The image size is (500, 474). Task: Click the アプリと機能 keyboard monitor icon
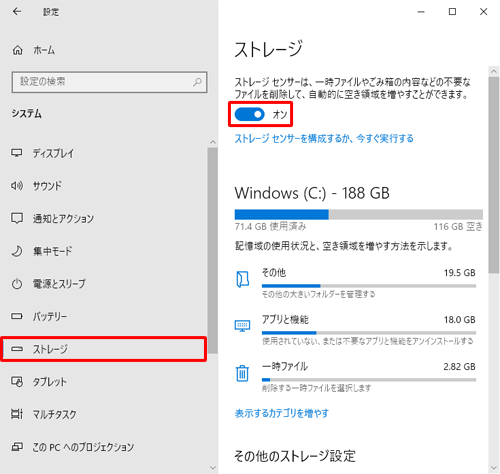click(x=242, y=326)
